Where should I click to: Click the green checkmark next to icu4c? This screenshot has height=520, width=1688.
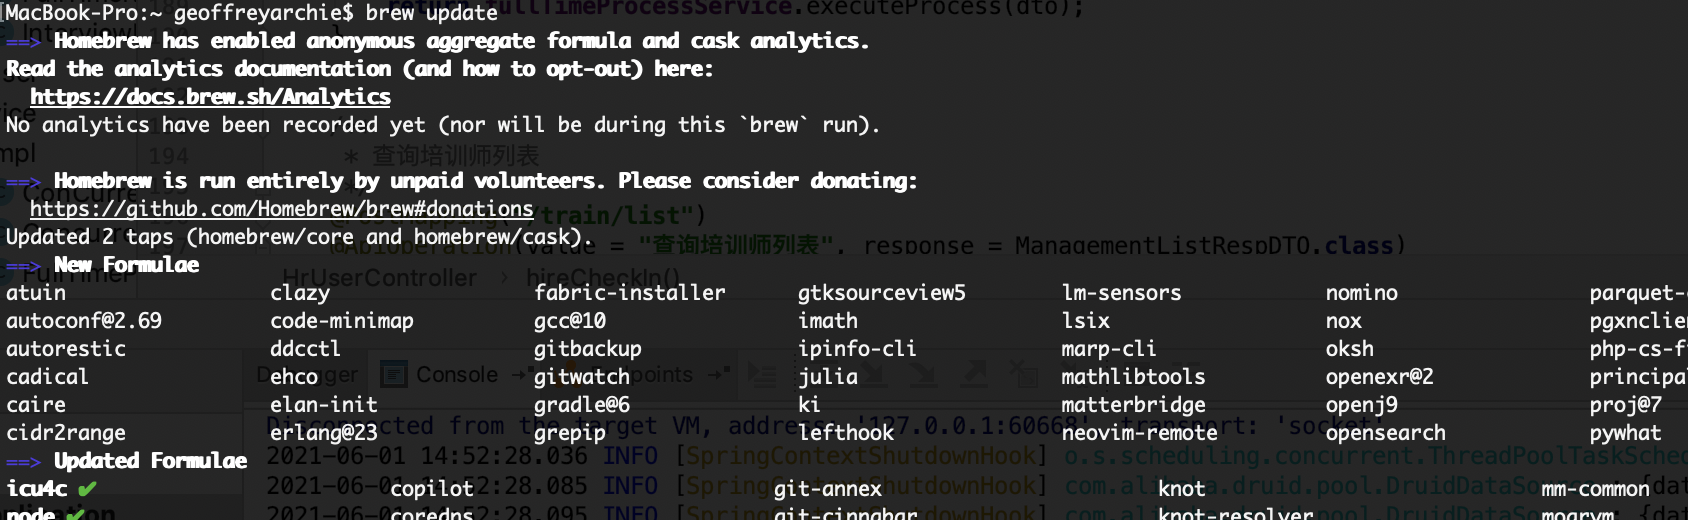[x=87, y=489]
